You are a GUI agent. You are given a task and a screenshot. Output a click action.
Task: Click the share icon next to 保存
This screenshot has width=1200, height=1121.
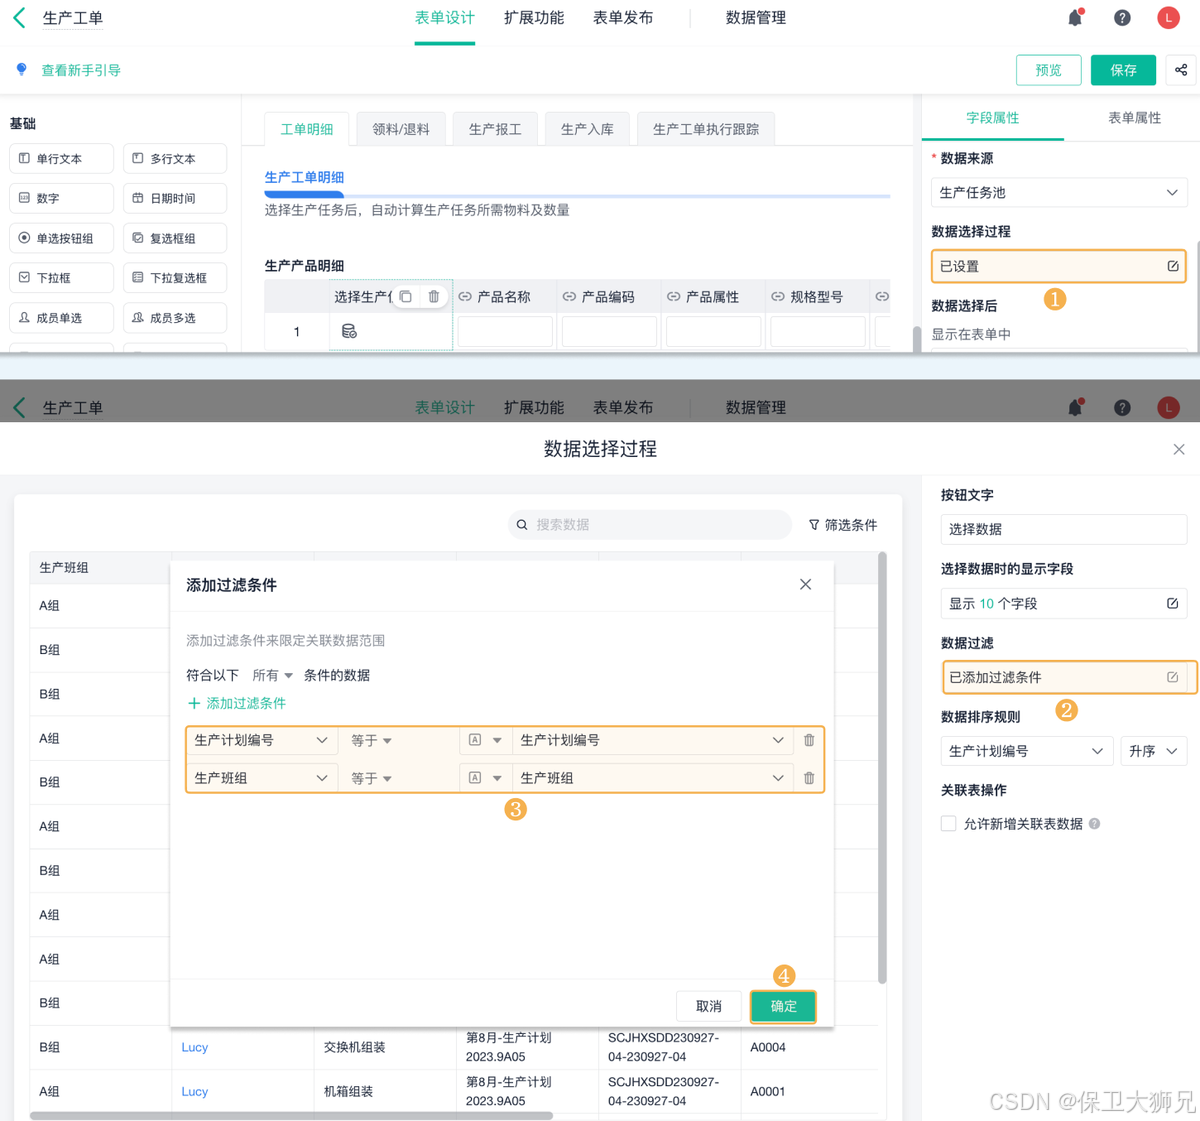(1181, 70)
